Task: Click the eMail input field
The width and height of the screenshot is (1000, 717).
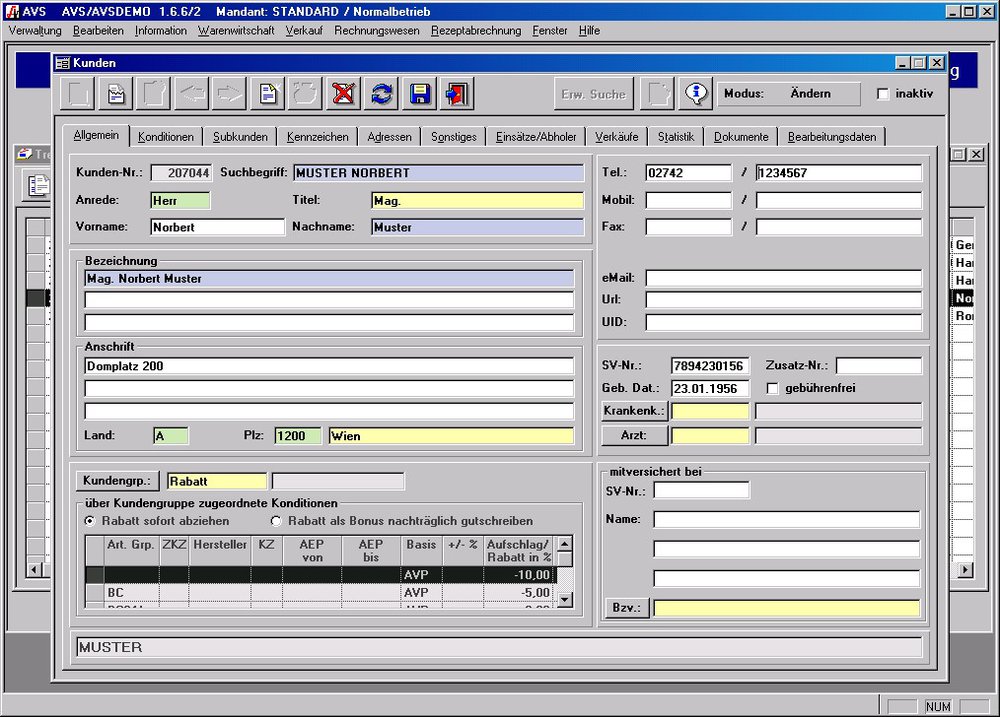Action: [x=783, y=278]
